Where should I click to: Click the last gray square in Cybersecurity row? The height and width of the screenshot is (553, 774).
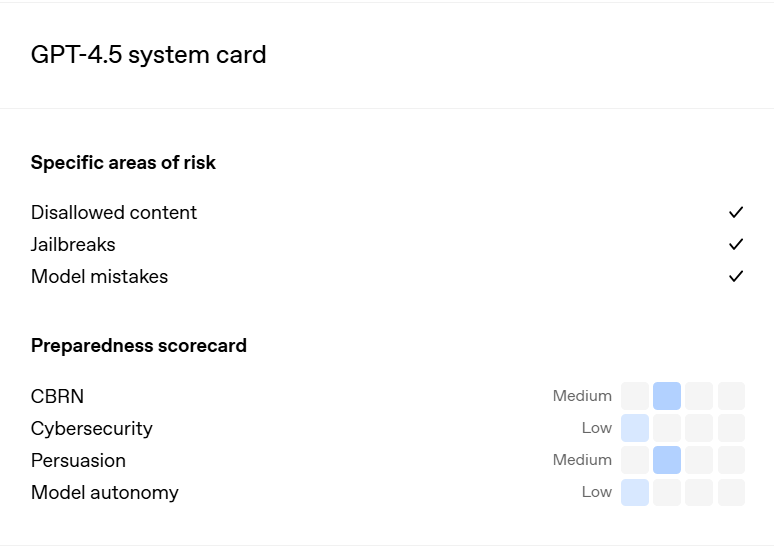[x=731, y=428]
